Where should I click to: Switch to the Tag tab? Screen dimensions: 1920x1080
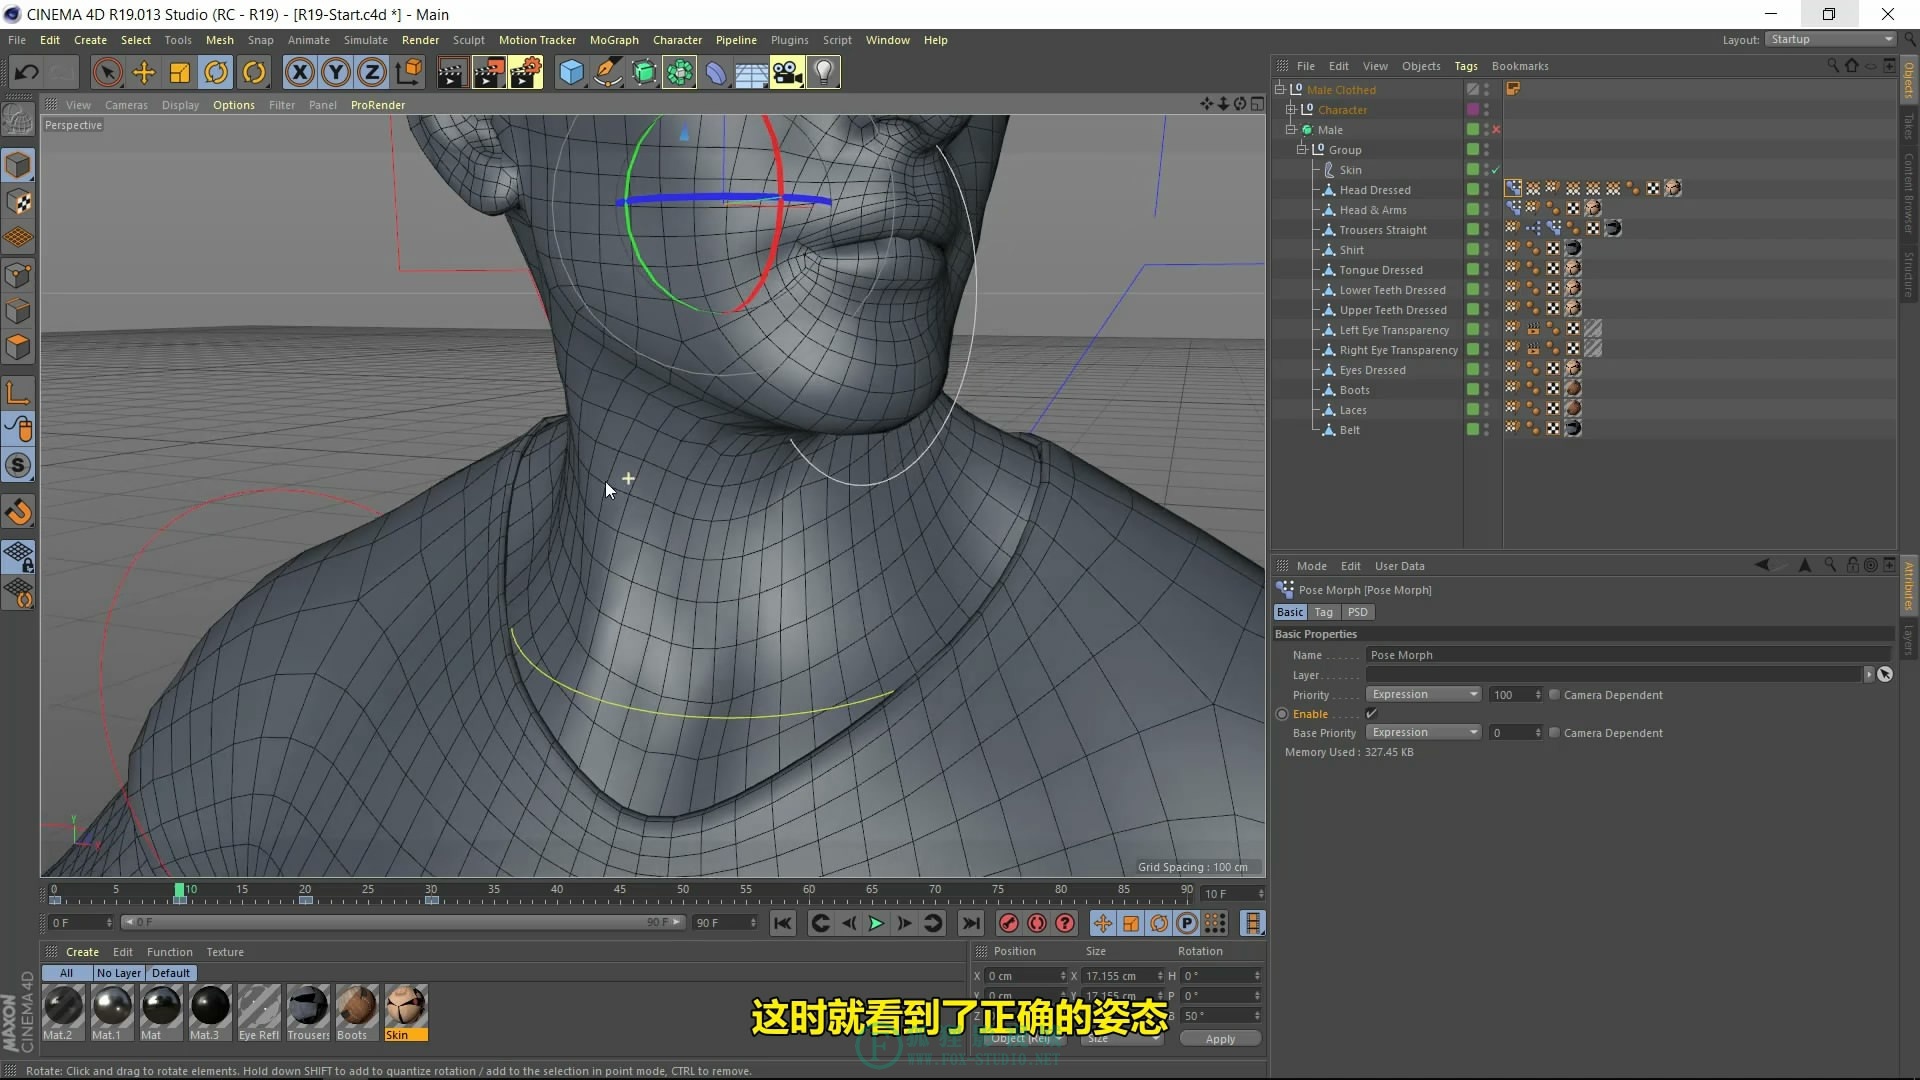pyautogui.click(x=1323, y=612)
